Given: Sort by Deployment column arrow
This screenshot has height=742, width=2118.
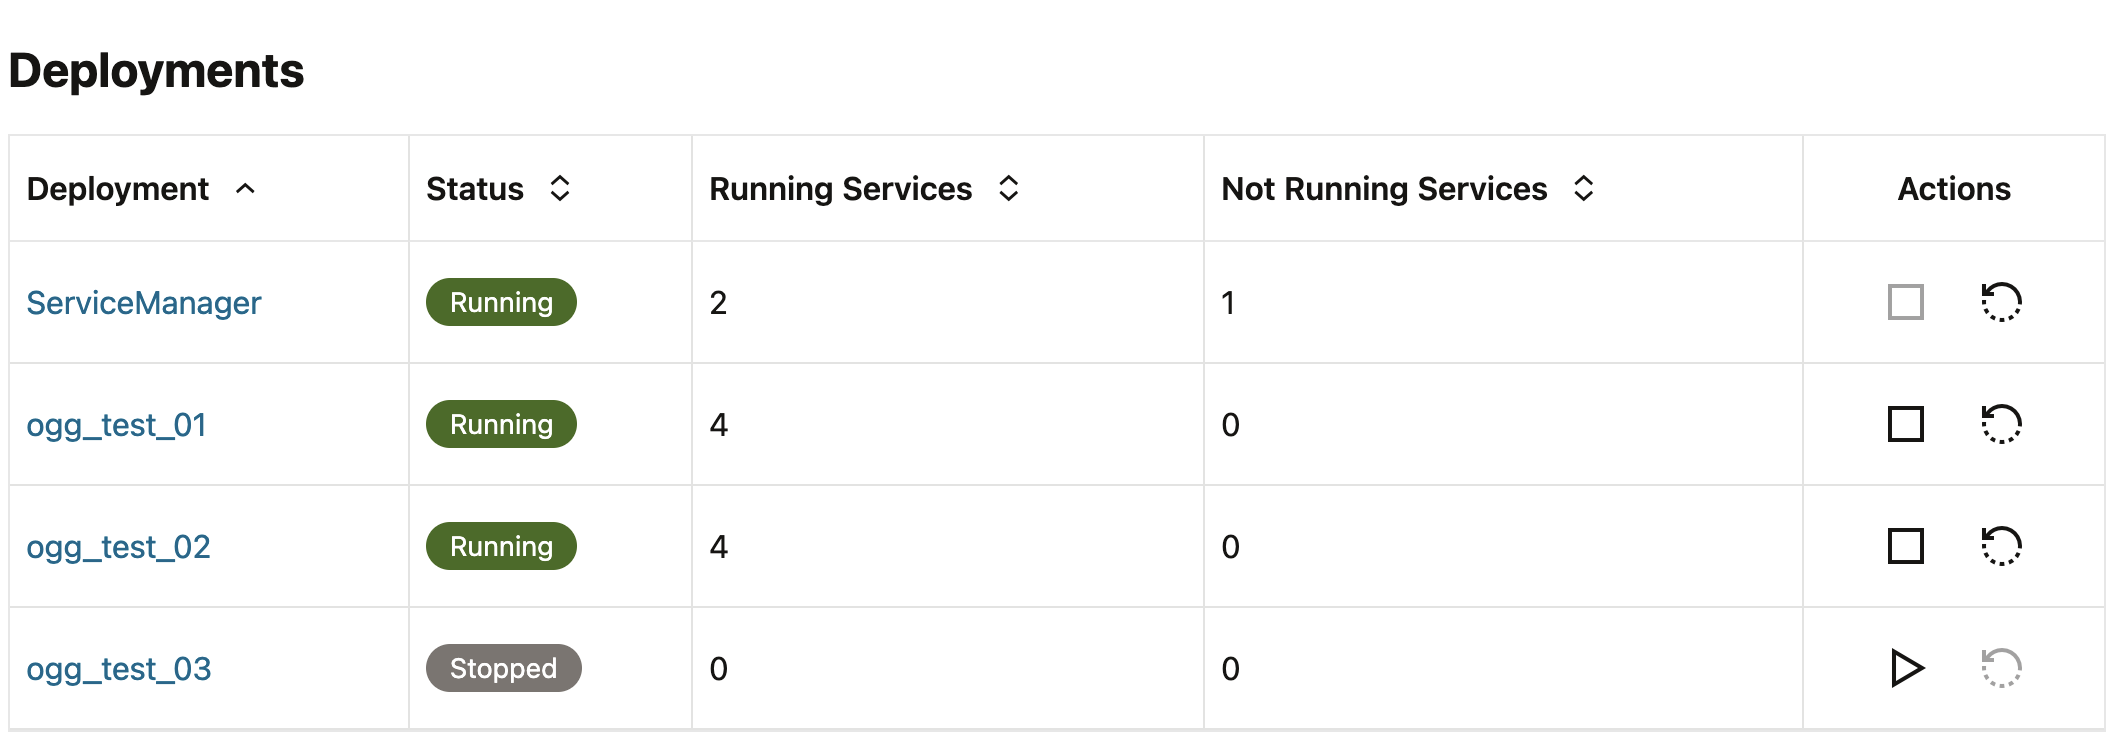Looking at the screenshot, I should [x=245, y=188].
